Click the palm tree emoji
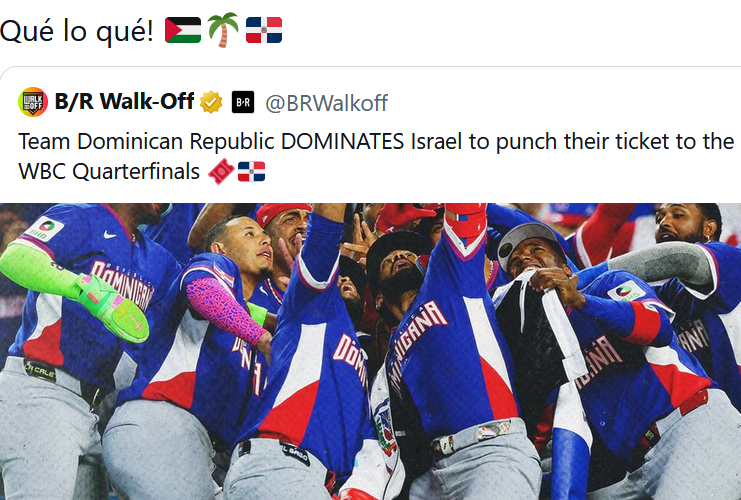The width and height of the screenshot is (741, 500). [223, 30]
